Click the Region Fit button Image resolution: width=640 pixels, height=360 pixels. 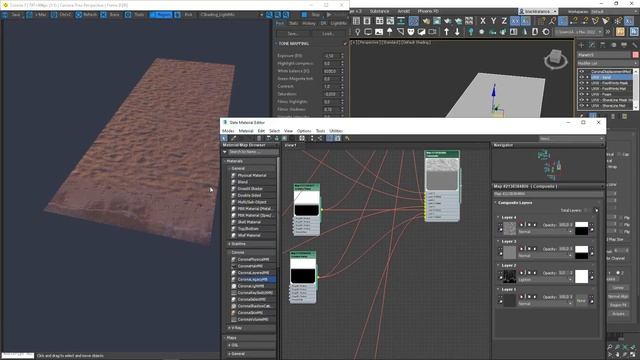tap(618, 305)
